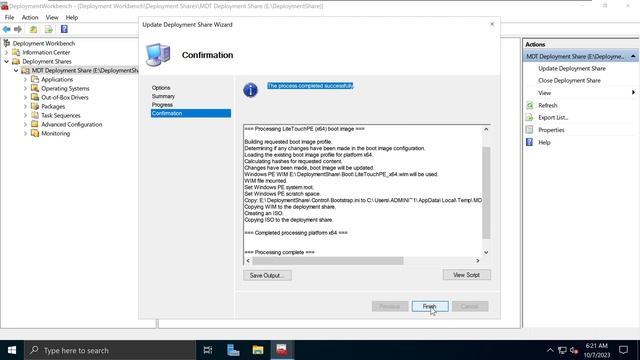Click the Forward arrow toolbar icon
This screenshot has width=640, height=360.
coord(18,29)
